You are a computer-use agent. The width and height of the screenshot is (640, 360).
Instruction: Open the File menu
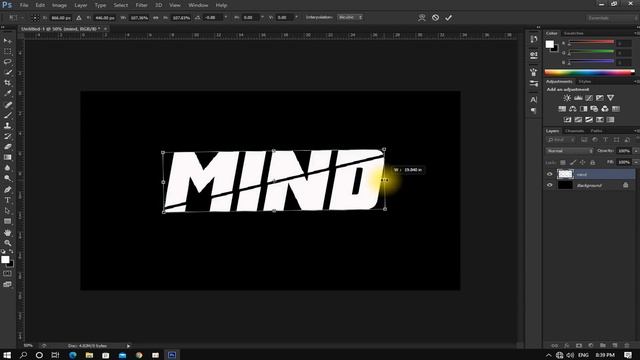(x=24, y=5)
